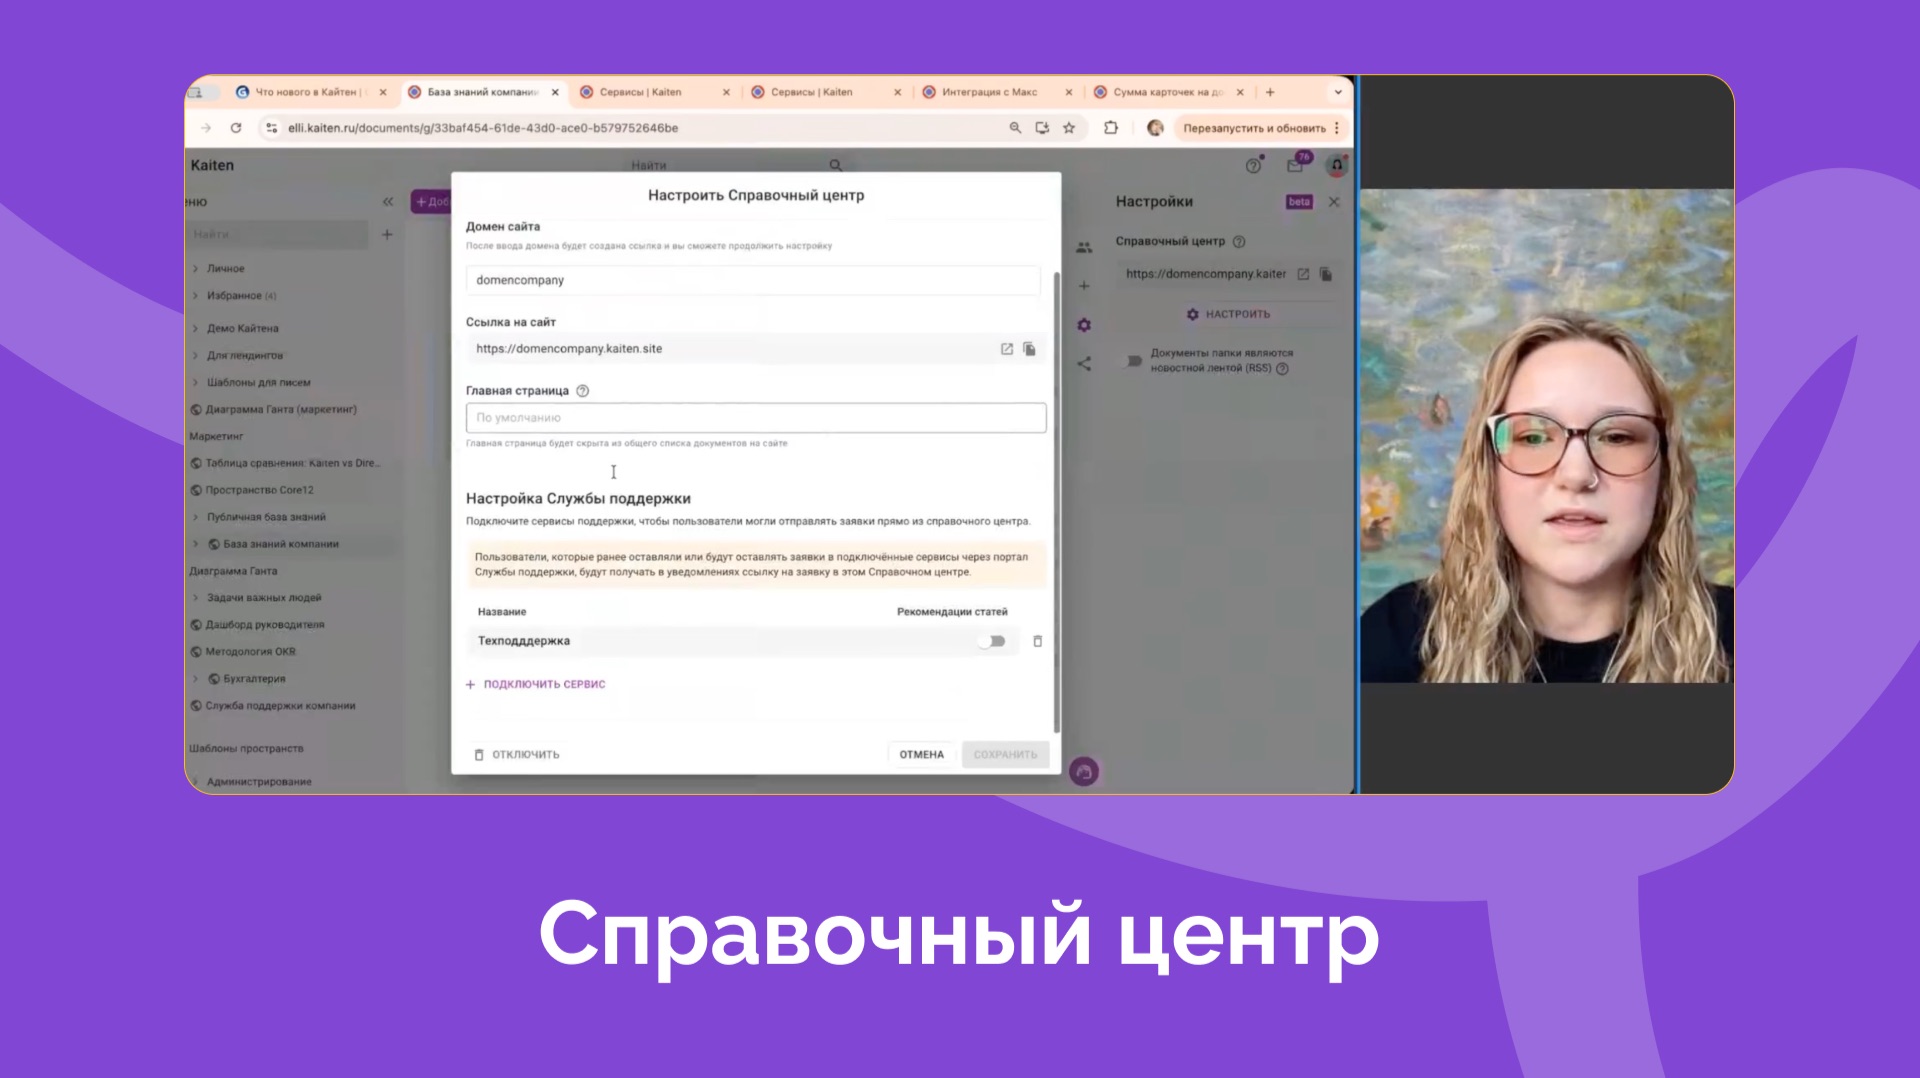Expand the Задачи важных людей item
Image resolution: width=1920 pixels, height=1078 pixels.
[x=196, y=598]
